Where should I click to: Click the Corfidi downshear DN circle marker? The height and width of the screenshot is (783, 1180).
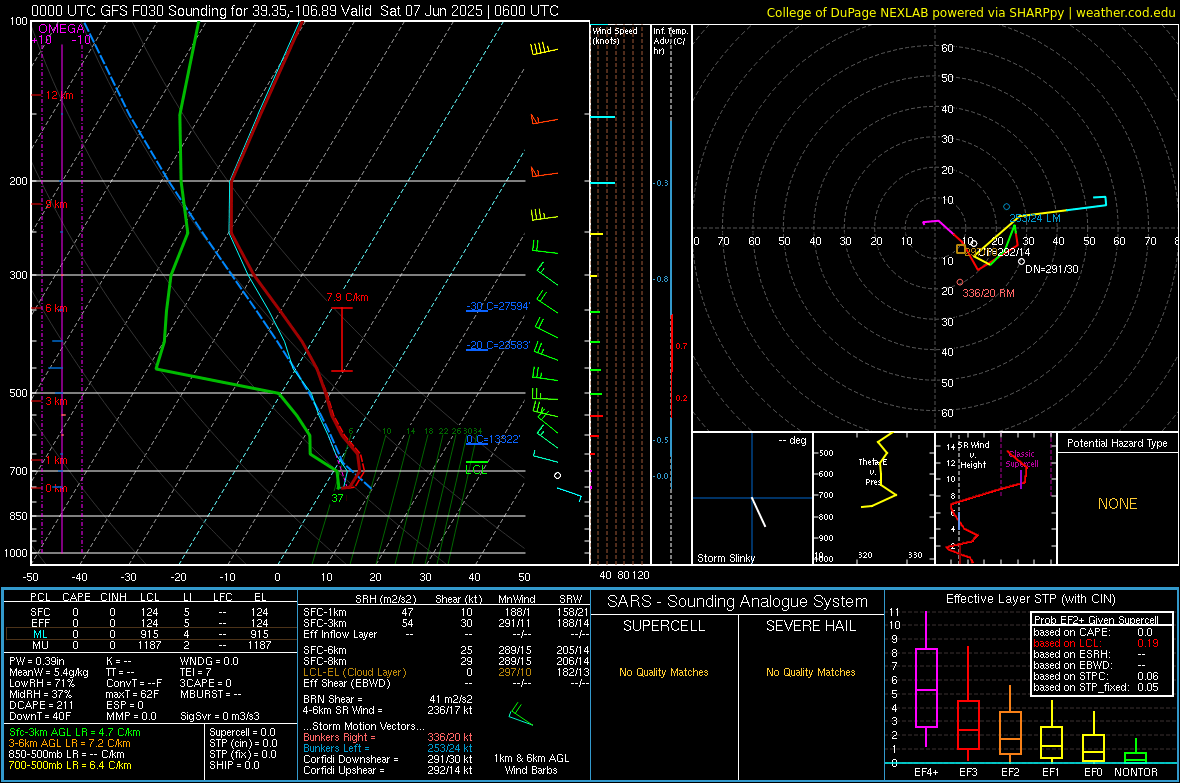1021,261
